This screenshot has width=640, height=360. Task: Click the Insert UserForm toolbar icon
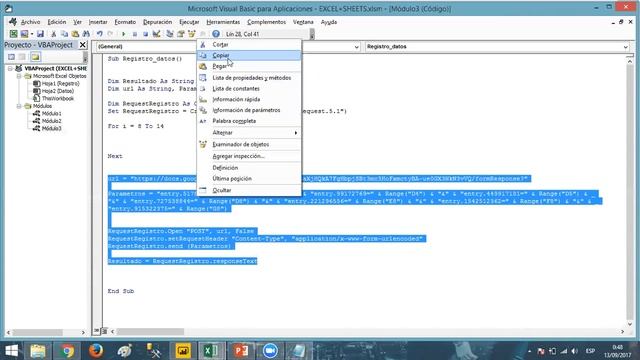pyautogui.click(x=24, y=34)
